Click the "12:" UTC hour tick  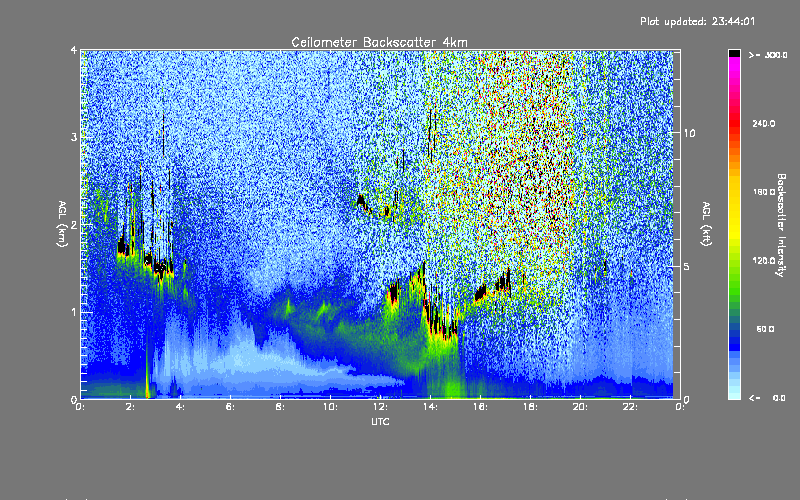click(380, 407)
